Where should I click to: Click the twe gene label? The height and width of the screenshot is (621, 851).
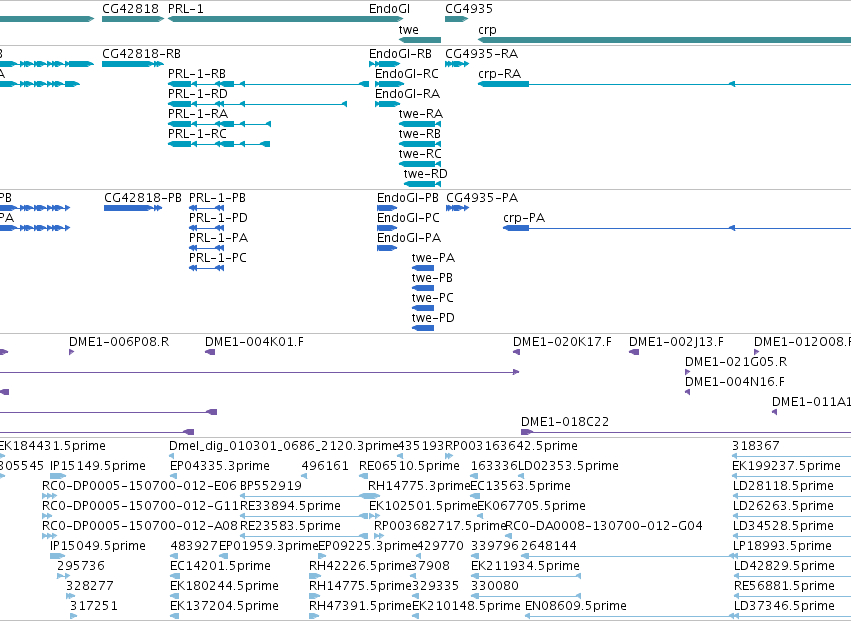point(409,30)
